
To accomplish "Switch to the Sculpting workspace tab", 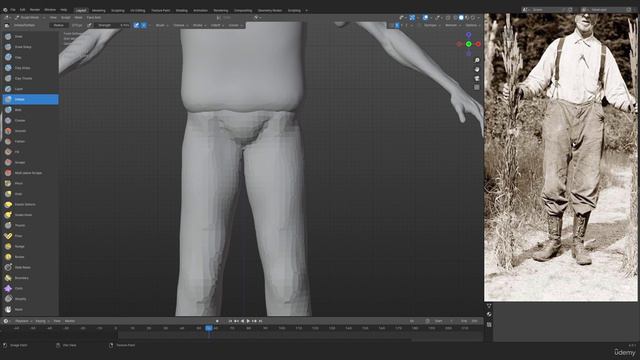I will tap(118, 10).
